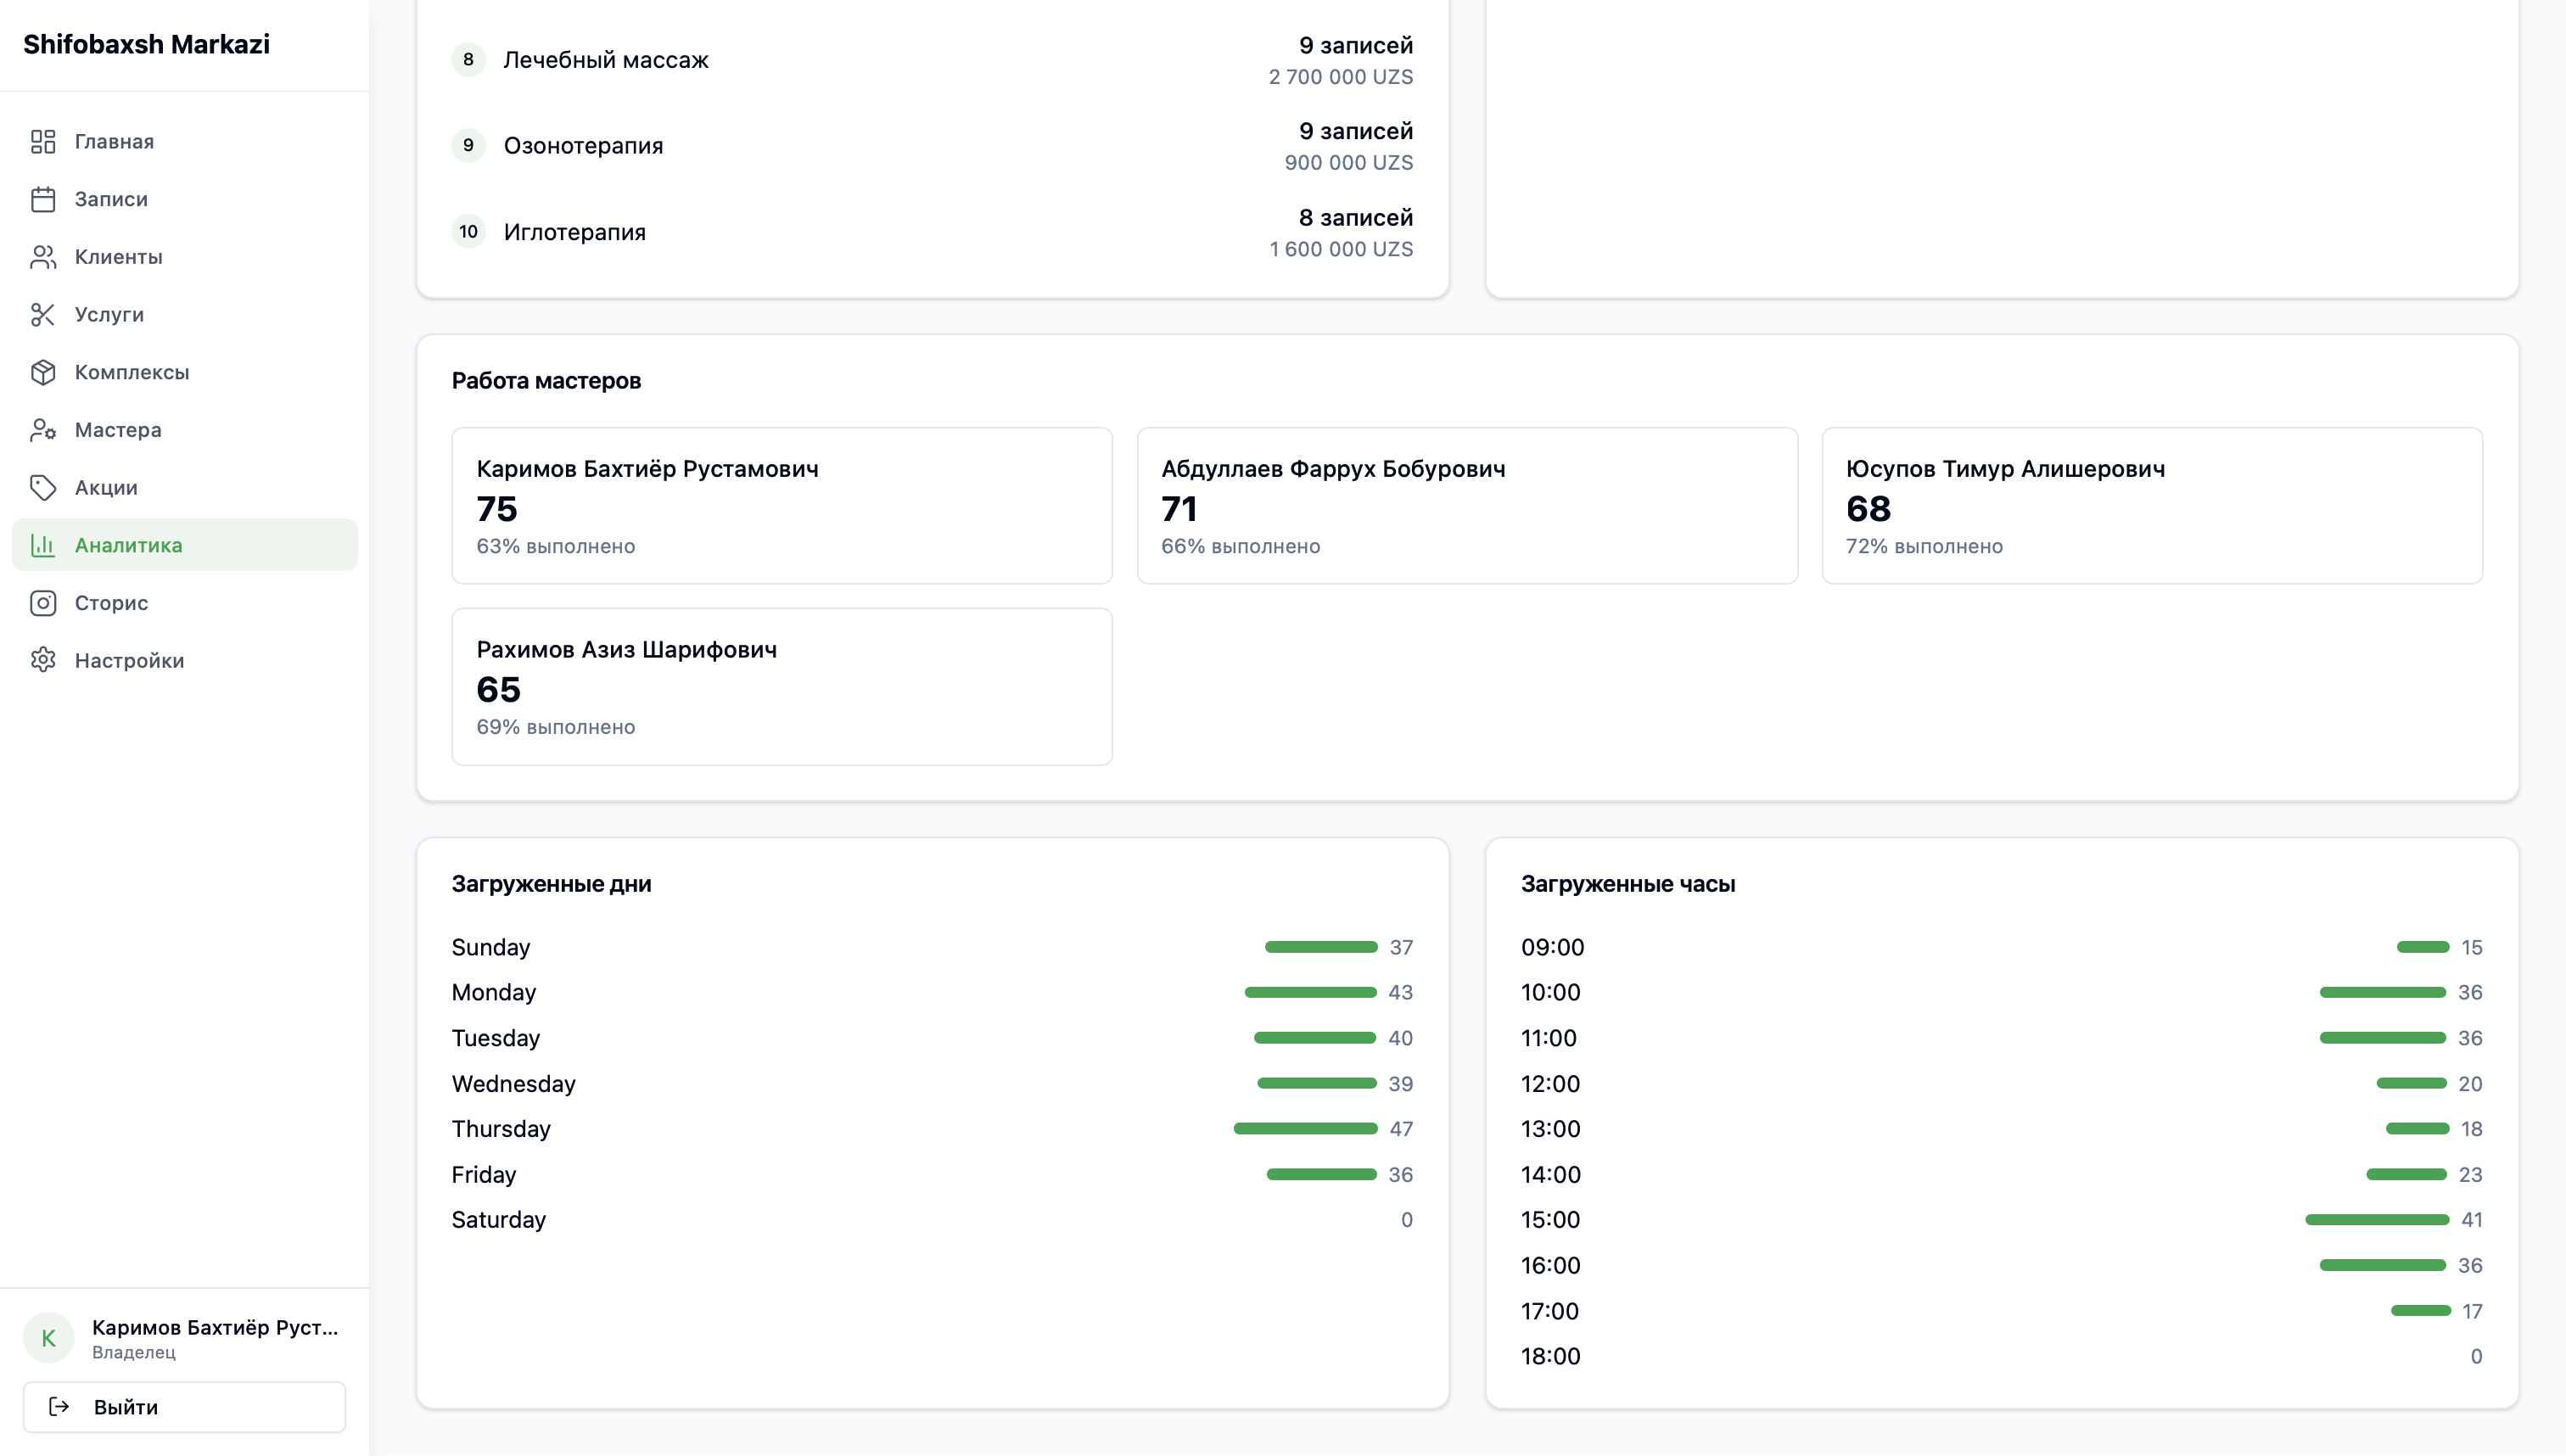Screen dimensions: 2566x1456
Task: Select the Мастера staff icon
Action: 44,430
